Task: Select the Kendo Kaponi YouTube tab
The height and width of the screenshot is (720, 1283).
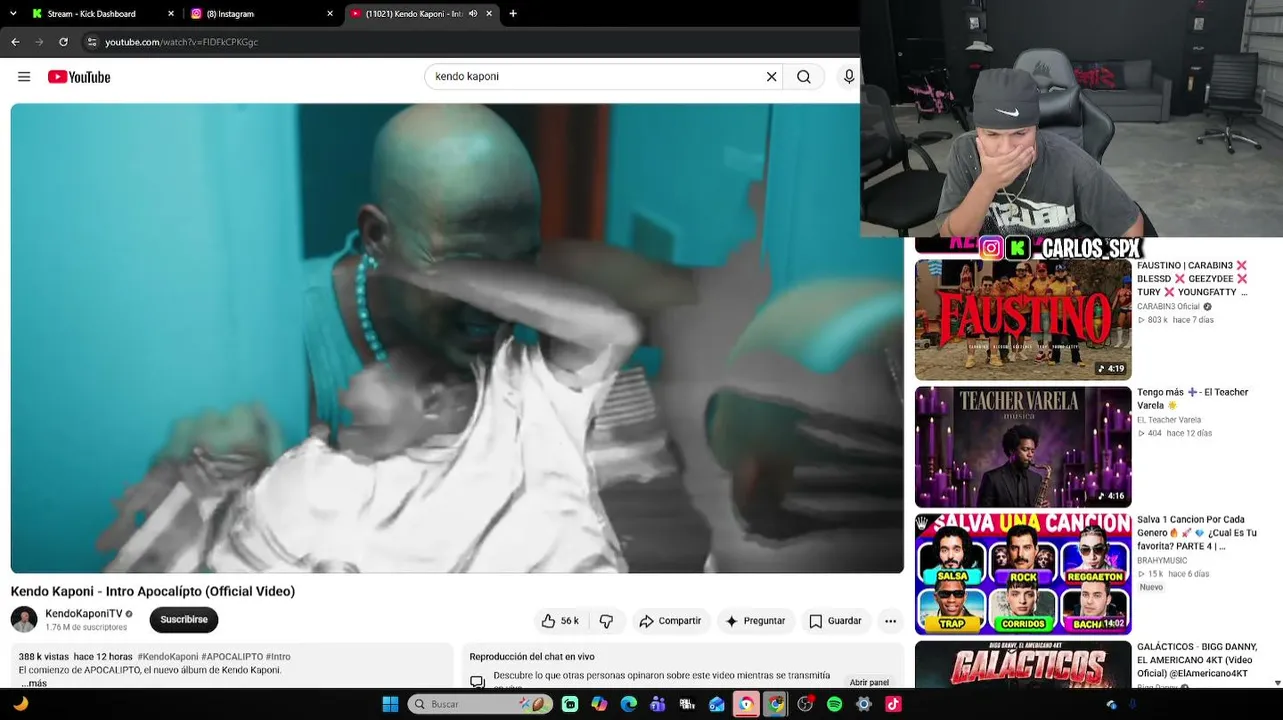Action: pos(422,14)
